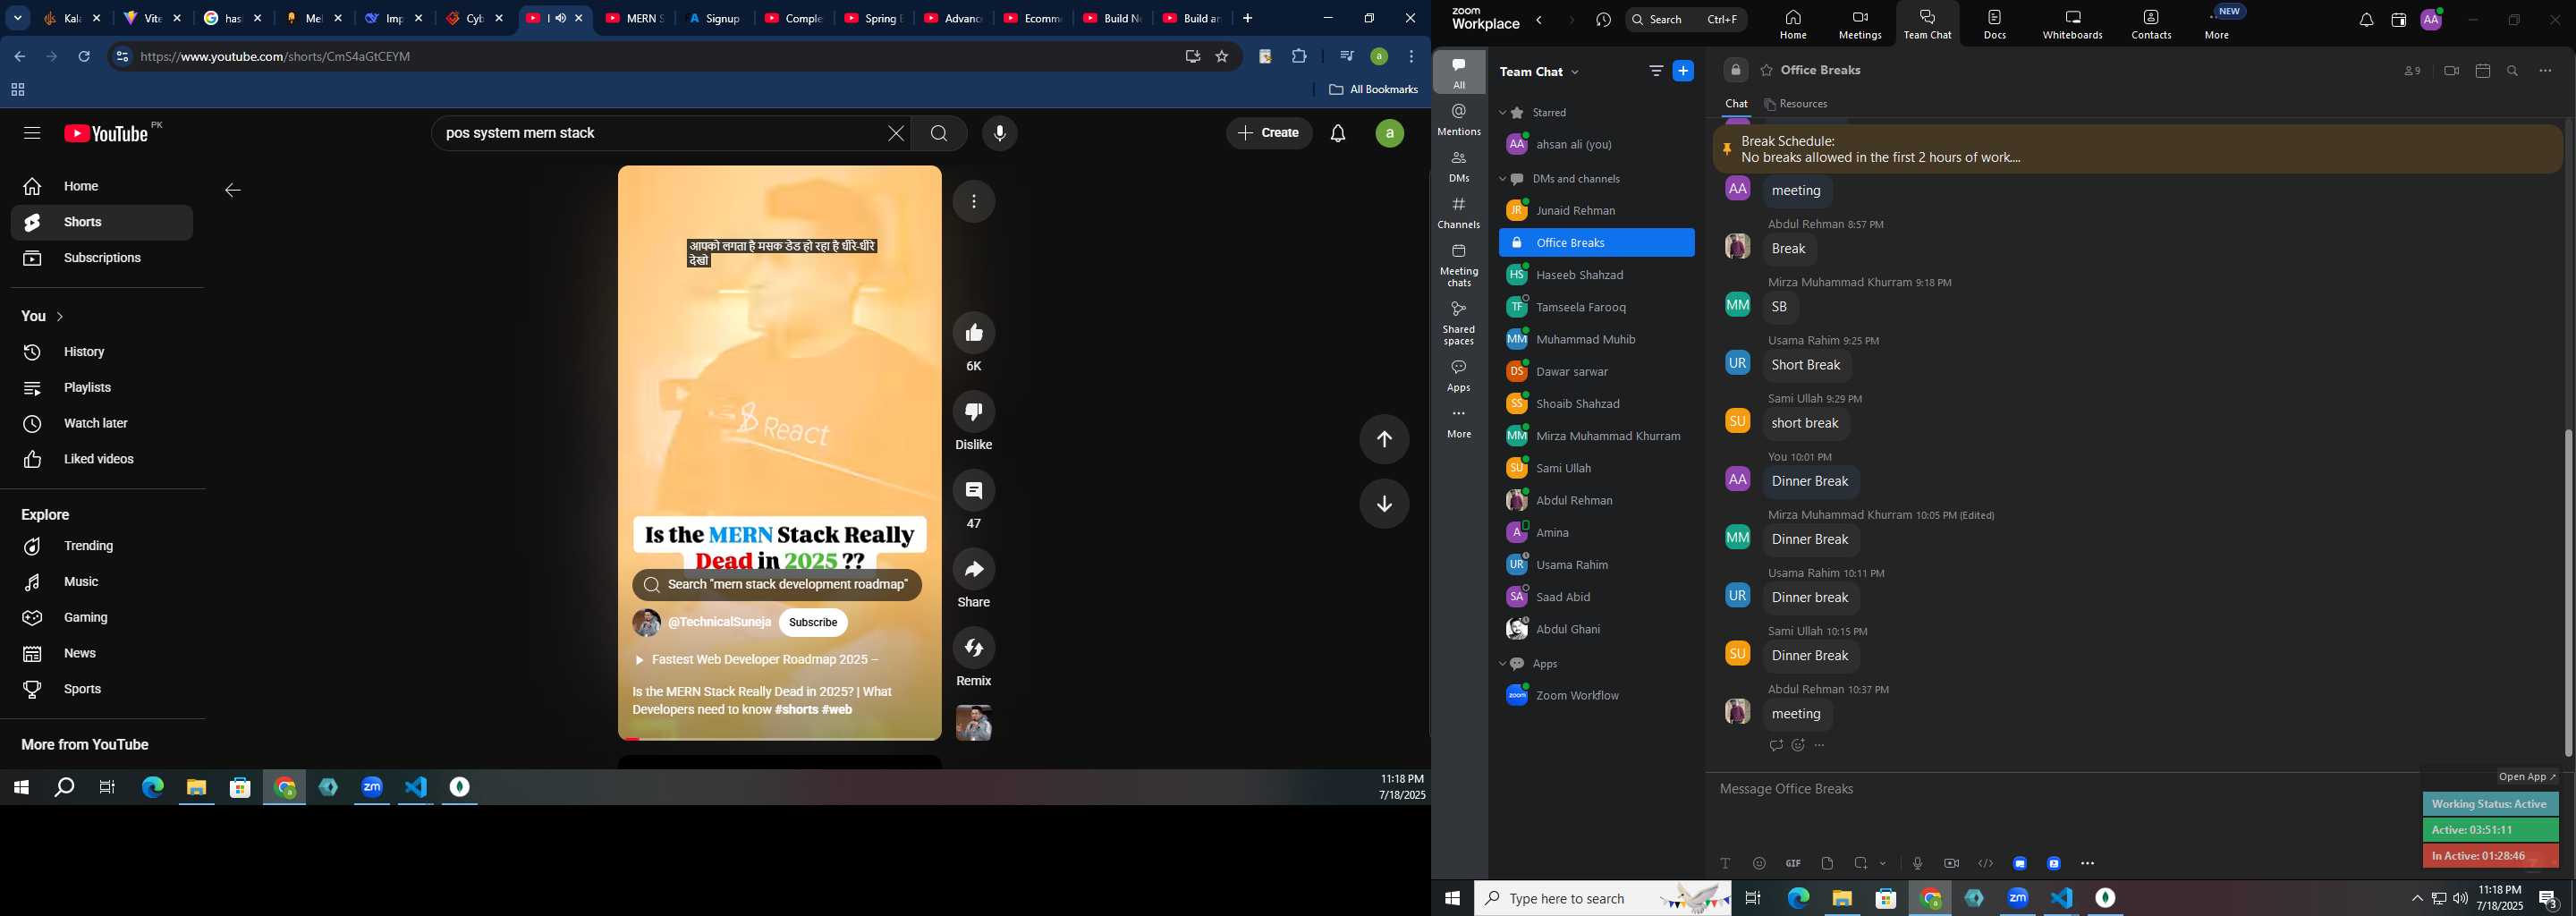Filter Team Chat list with filter icon
The width and height of the screenshot is (2576, 916).
1656,71
